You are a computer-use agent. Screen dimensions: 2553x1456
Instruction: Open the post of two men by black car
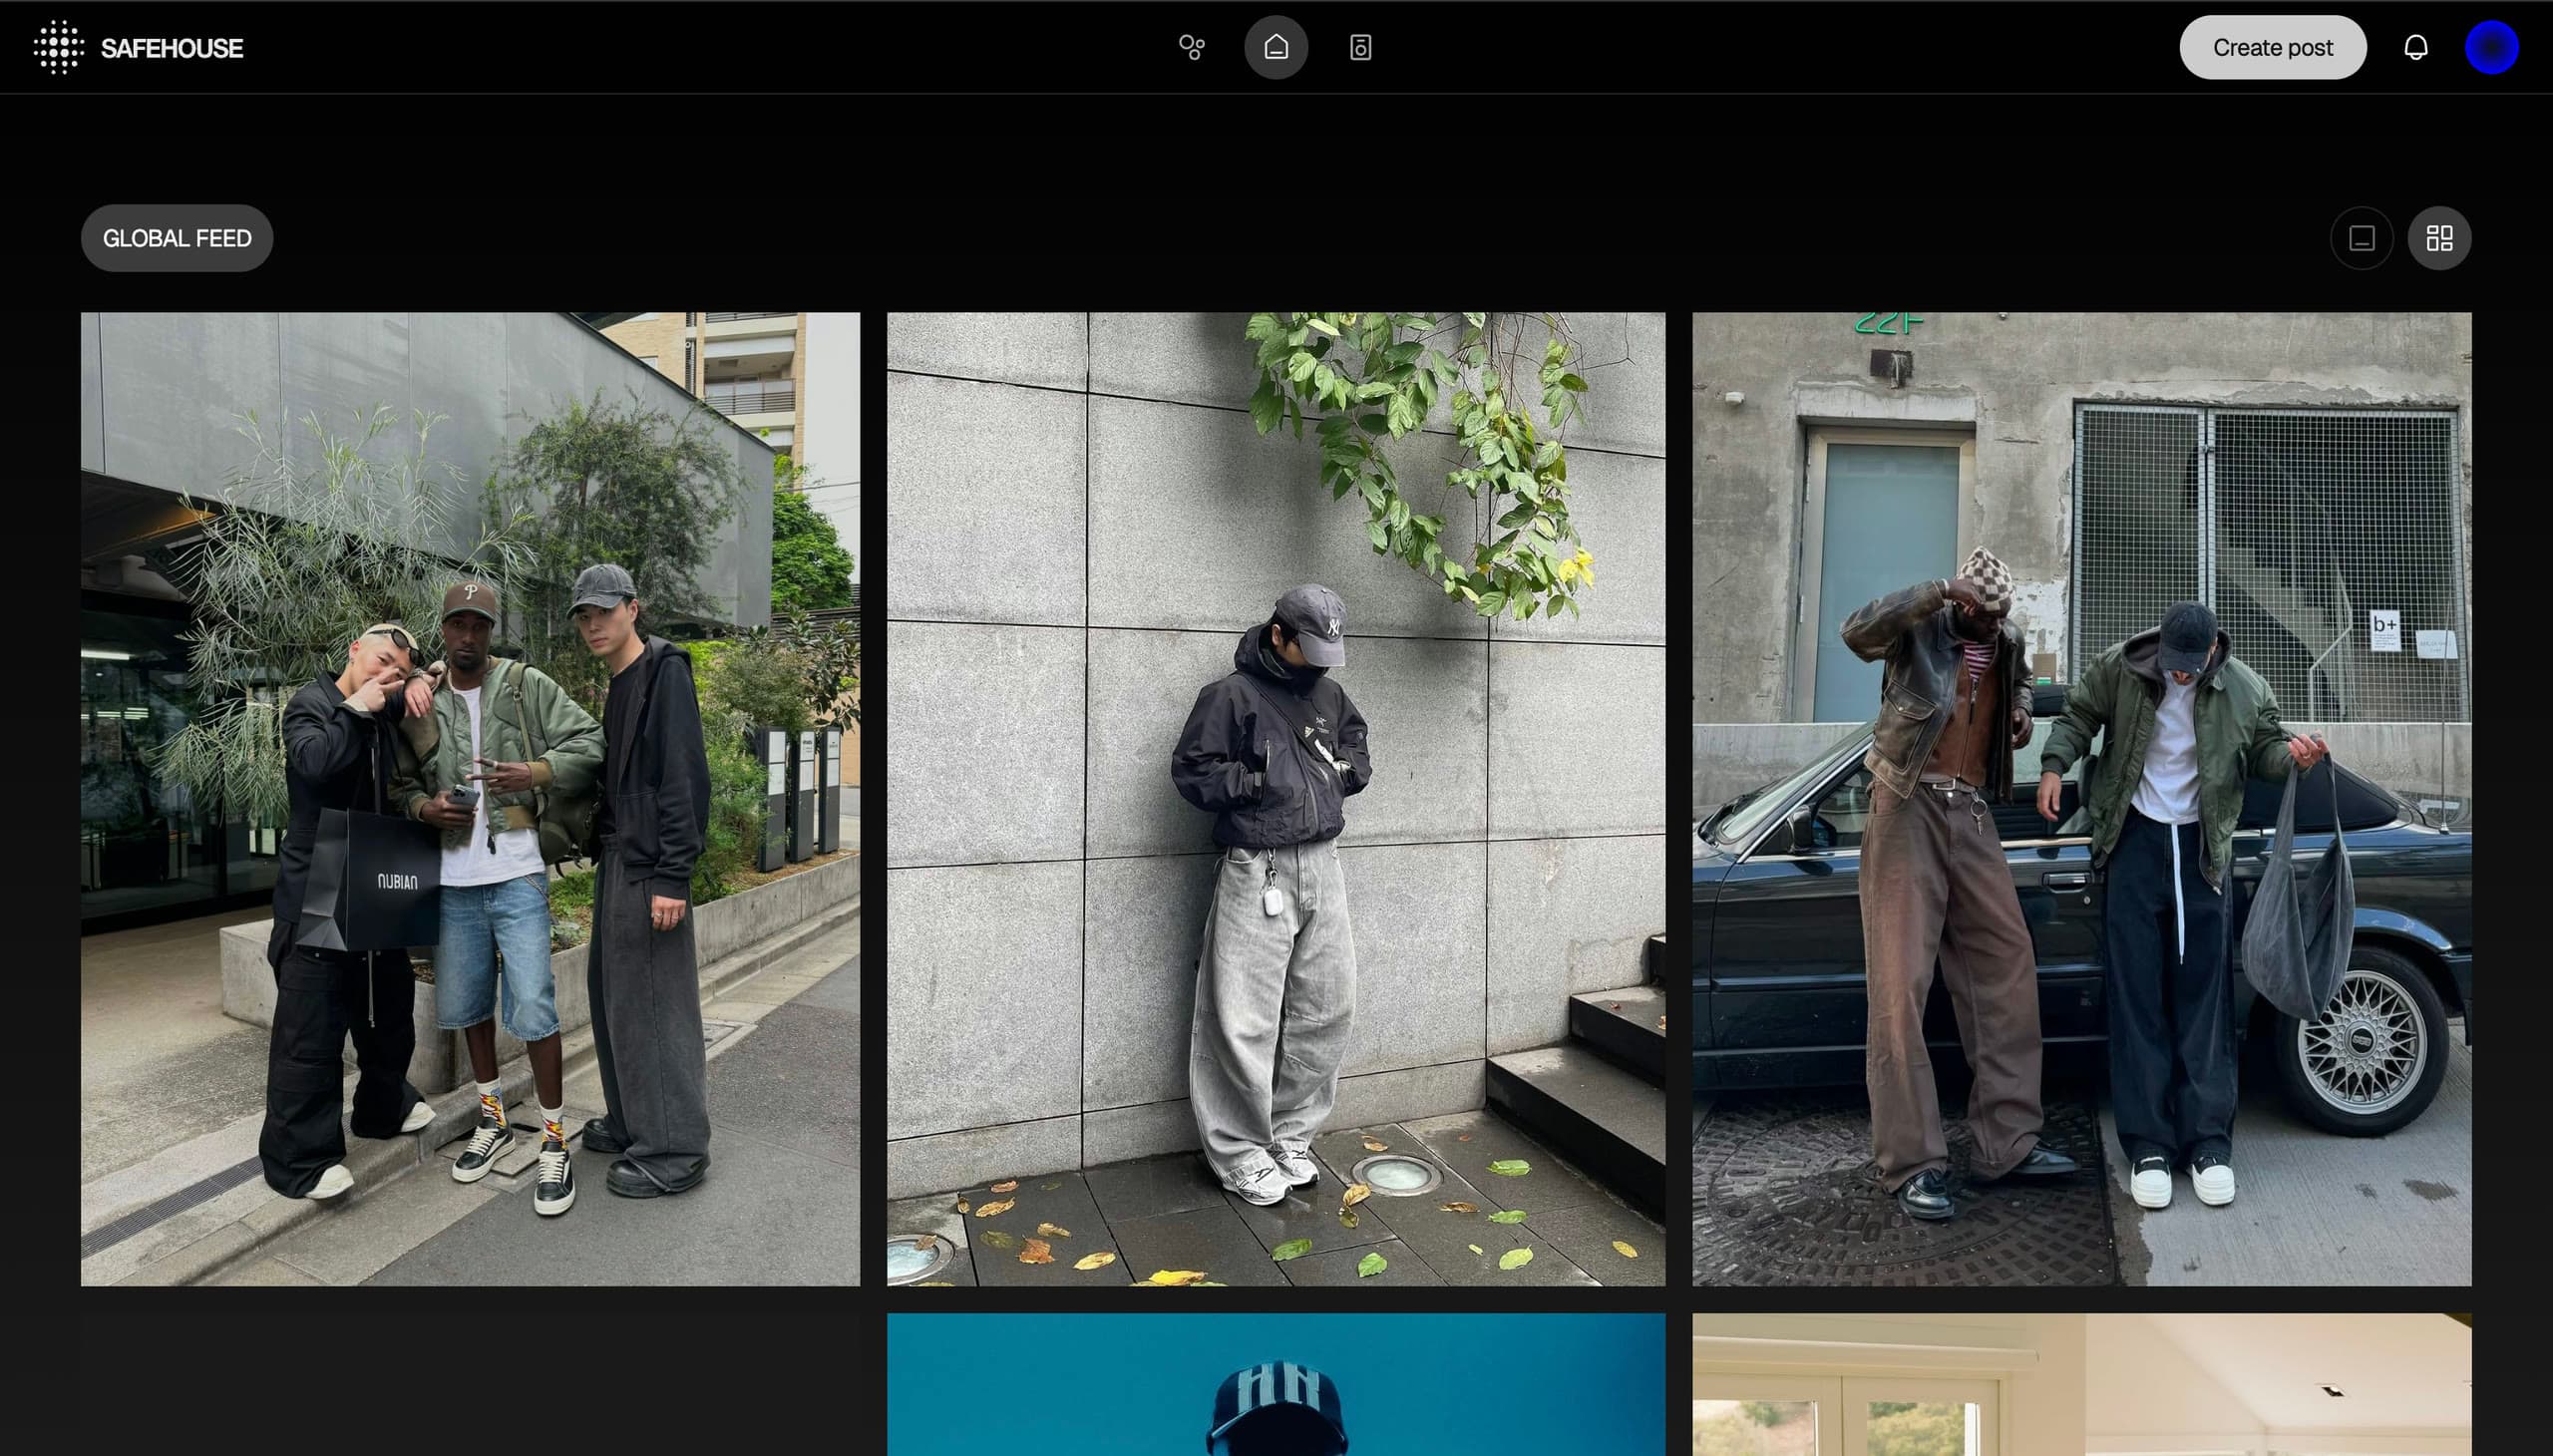click(x=2082, y=799)
